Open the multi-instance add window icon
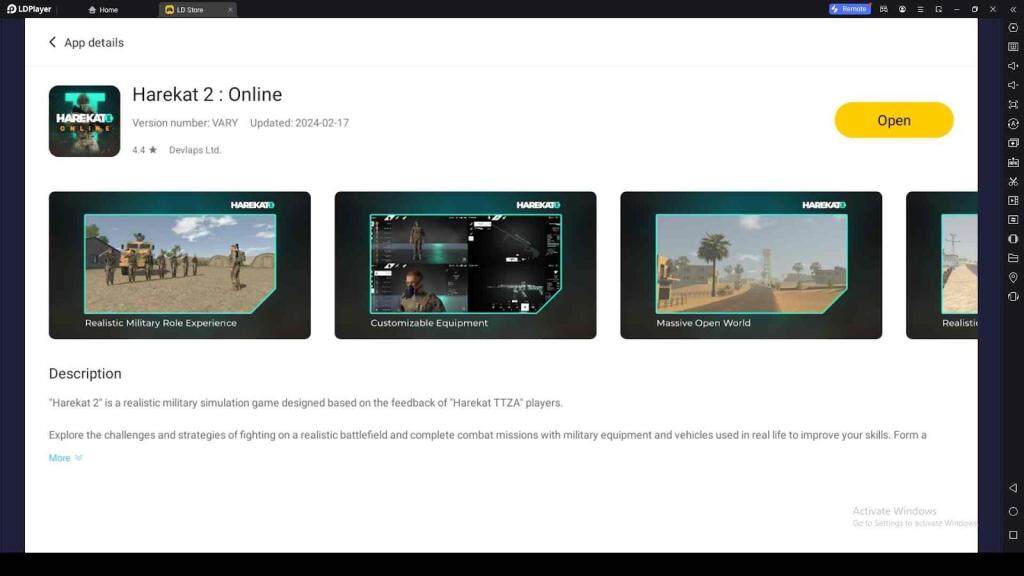 [1013, 142]
